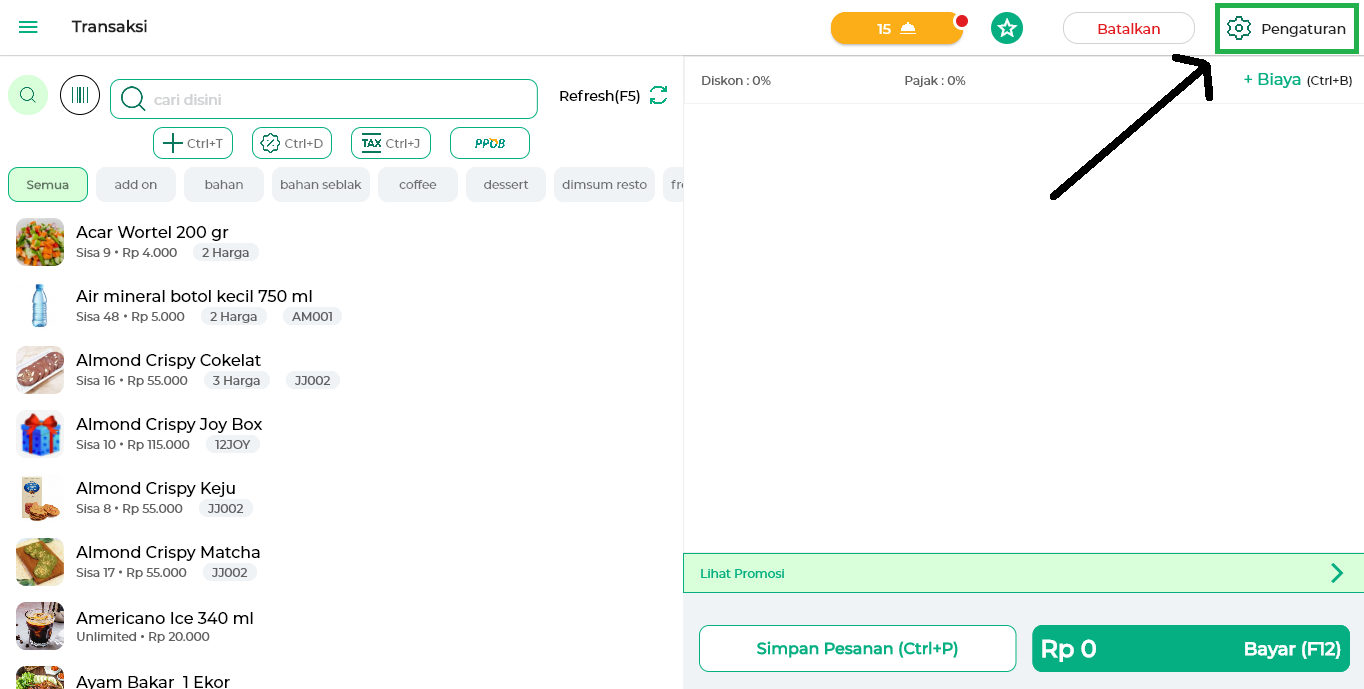Select Acar Wortel 200 gr item name

pos(152,232)
